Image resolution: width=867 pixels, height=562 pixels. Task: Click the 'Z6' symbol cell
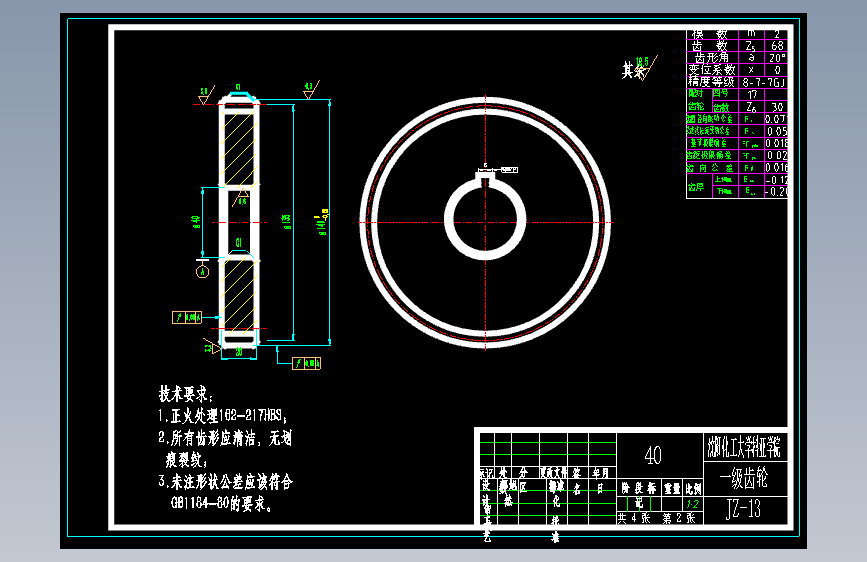751,107
